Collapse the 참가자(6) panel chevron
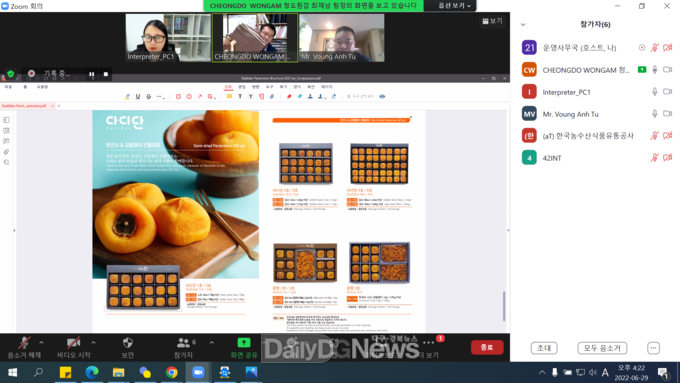Viewport: 680px width, 383px height. click(x=523, y=24)
